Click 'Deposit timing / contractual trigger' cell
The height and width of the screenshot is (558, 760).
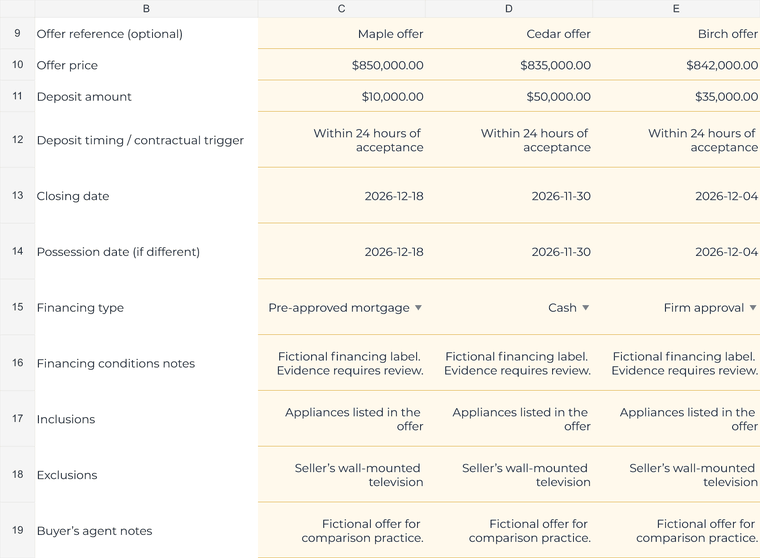point(146,140)
